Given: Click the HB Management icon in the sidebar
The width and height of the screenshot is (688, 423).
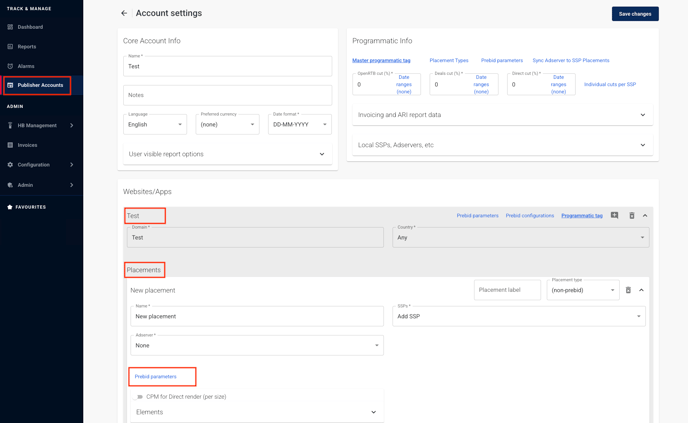Looking at the screenshot, I should (10, 125).
